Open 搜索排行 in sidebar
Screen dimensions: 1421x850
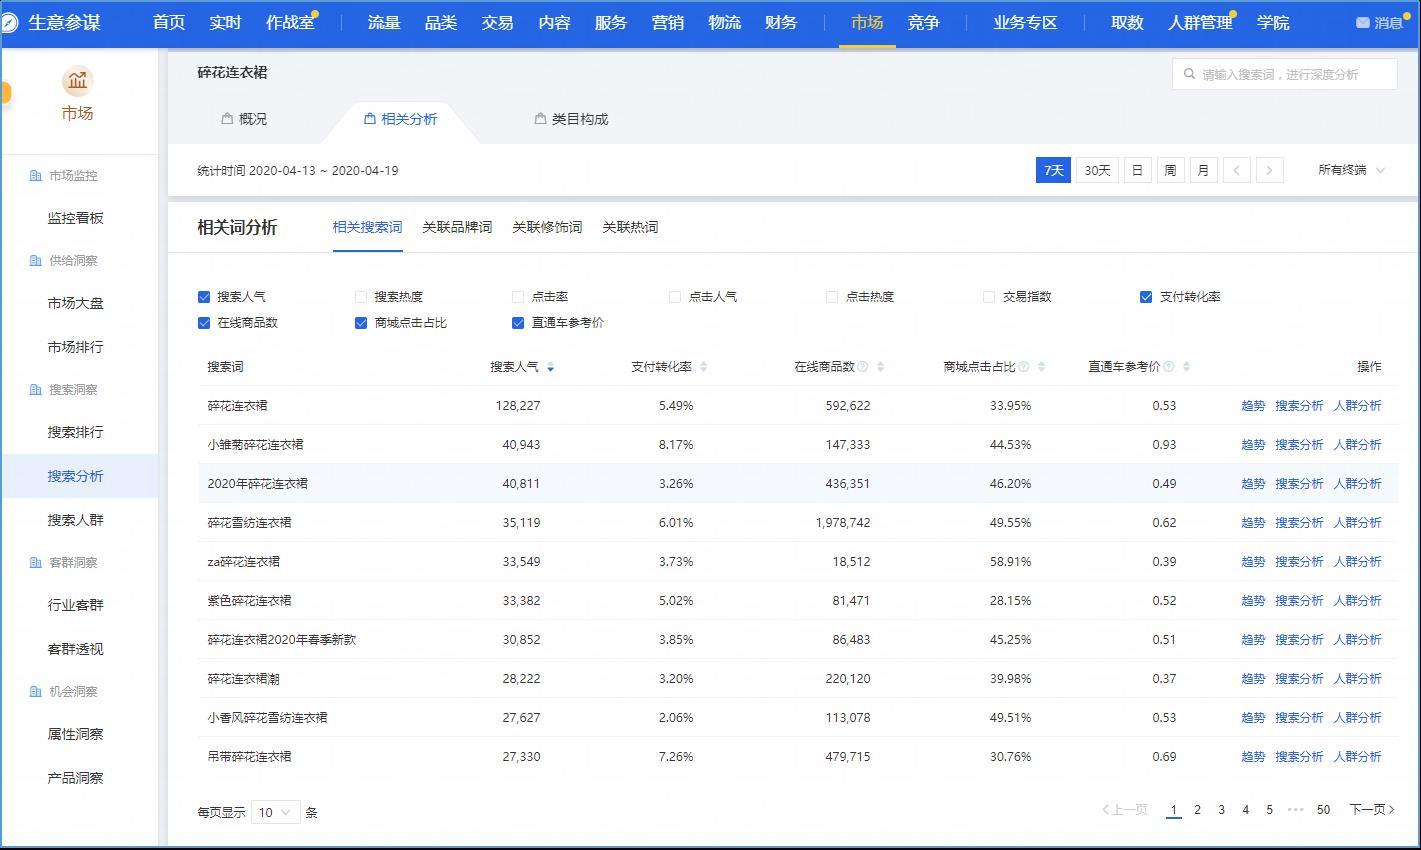[x=76, y=432]
